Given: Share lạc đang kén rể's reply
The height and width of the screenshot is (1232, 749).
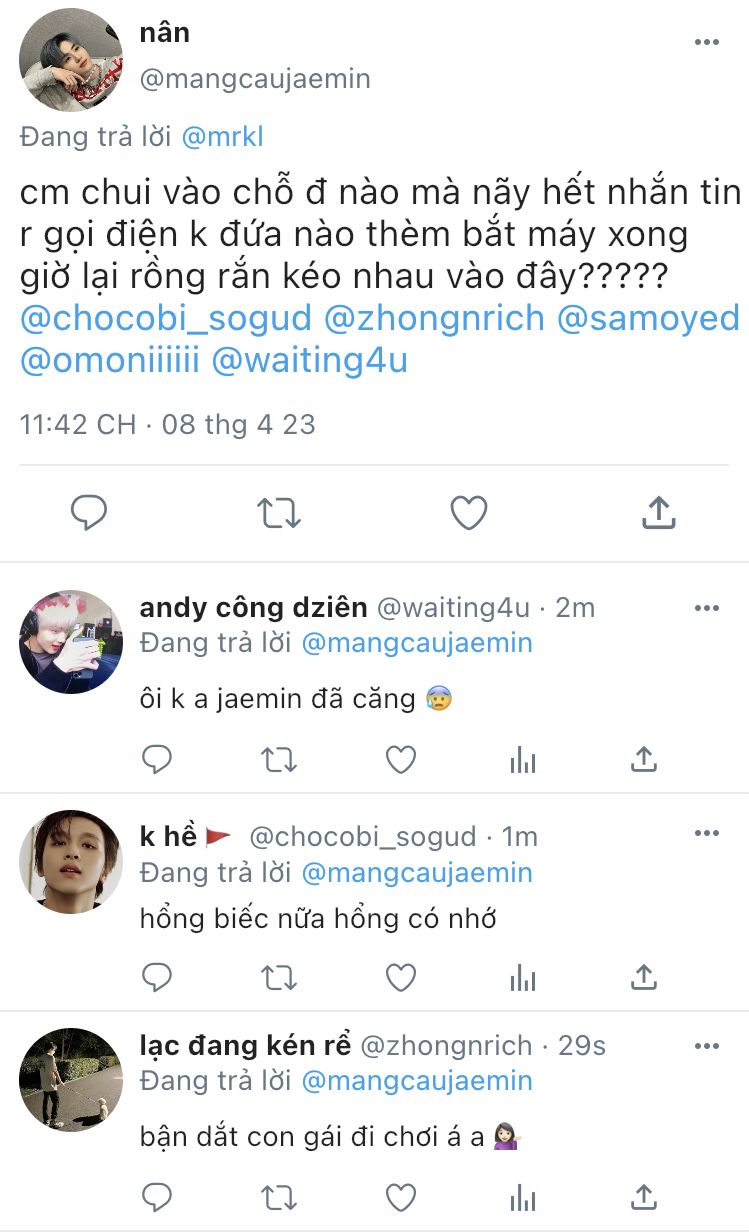Looking at the screenshot, I should pyautogui.click(x=645, y=1195).
